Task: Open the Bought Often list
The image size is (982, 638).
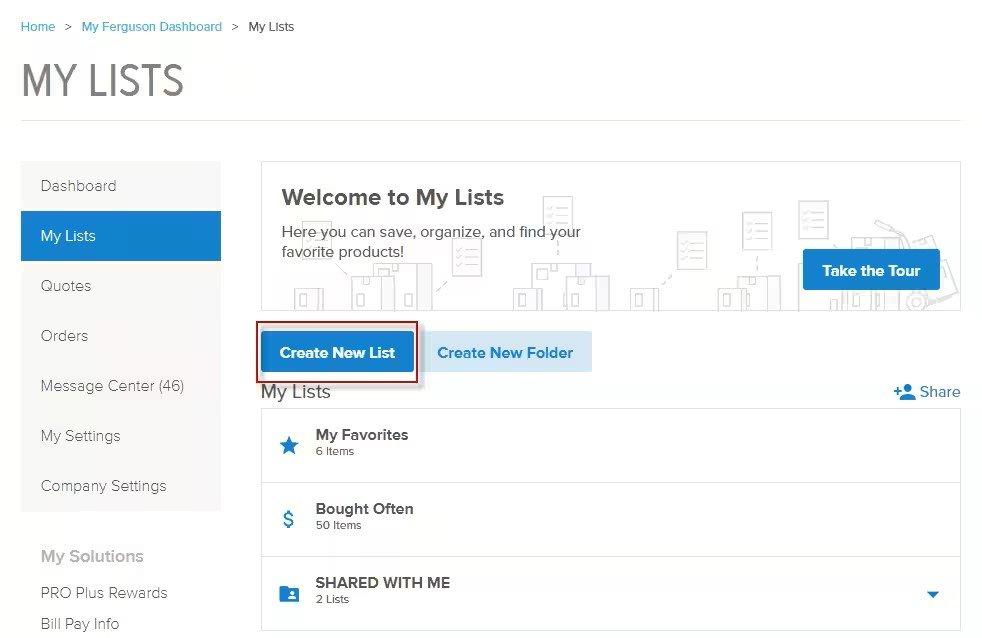Action: pyautogui.click(x=611, y=520)
